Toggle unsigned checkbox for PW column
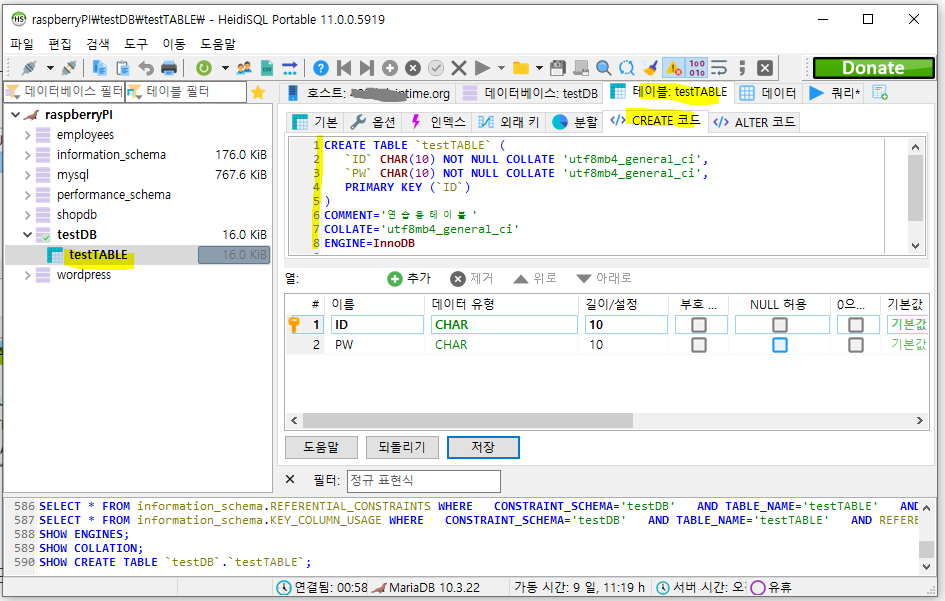 click(699, 345)
